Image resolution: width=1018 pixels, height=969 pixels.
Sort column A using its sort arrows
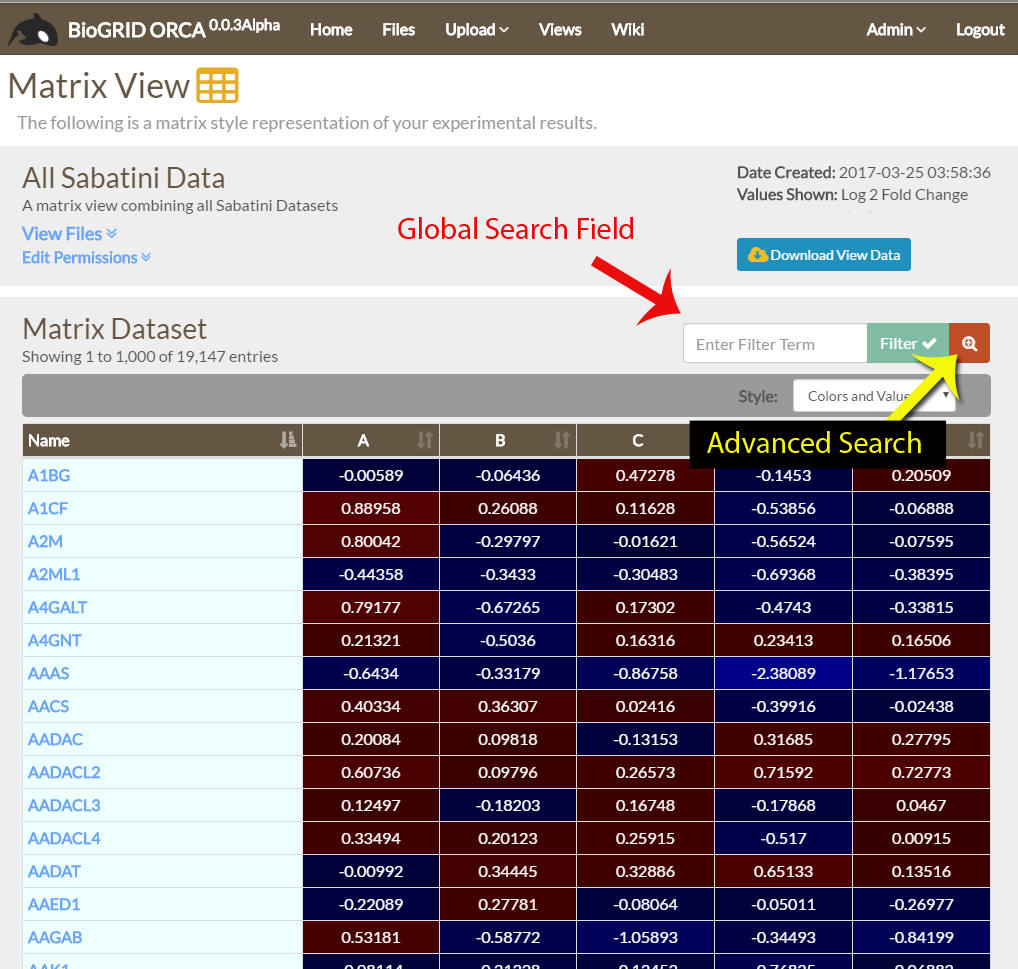click(425, 440)
